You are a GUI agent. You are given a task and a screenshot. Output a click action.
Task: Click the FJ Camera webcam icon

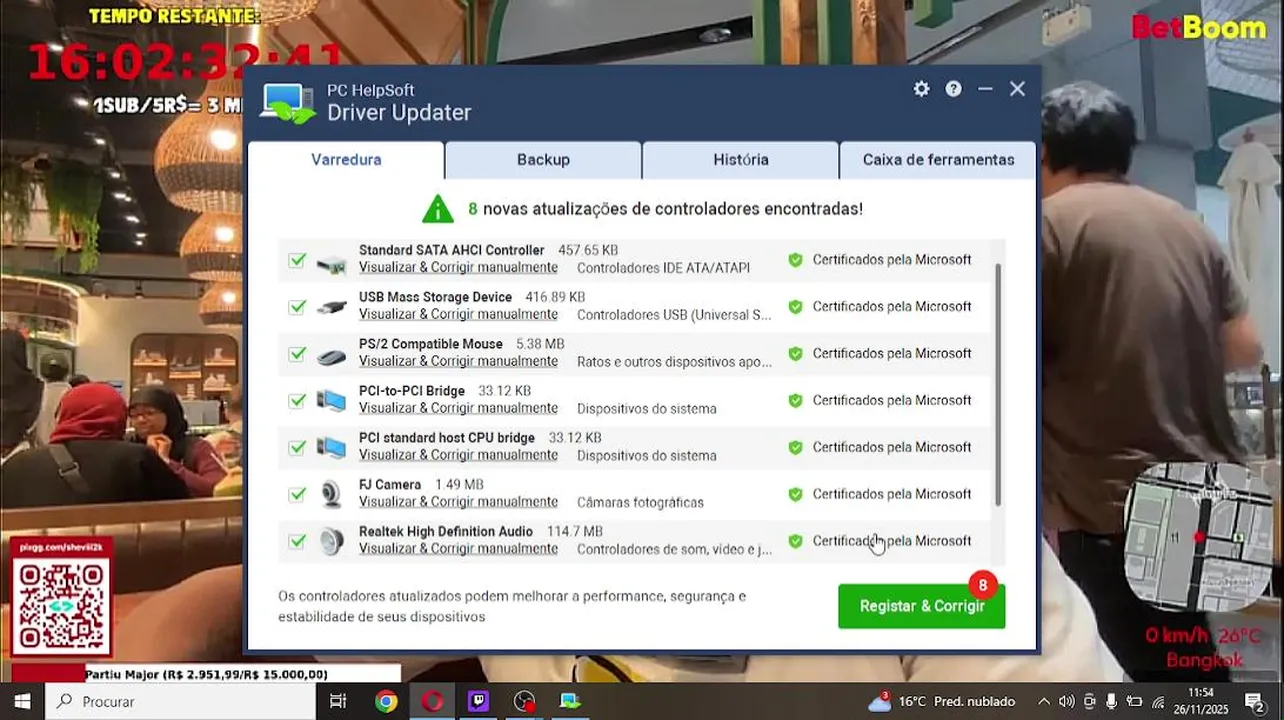coord(331,494)
